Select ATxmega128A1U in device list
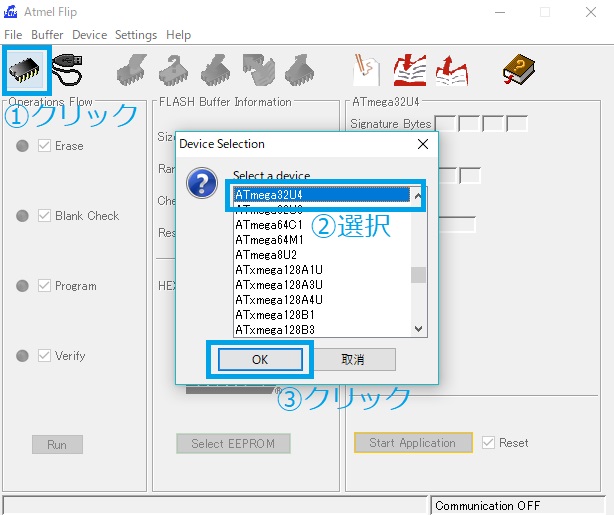Screen dimensions: 614x515 [x=322, y=269]
